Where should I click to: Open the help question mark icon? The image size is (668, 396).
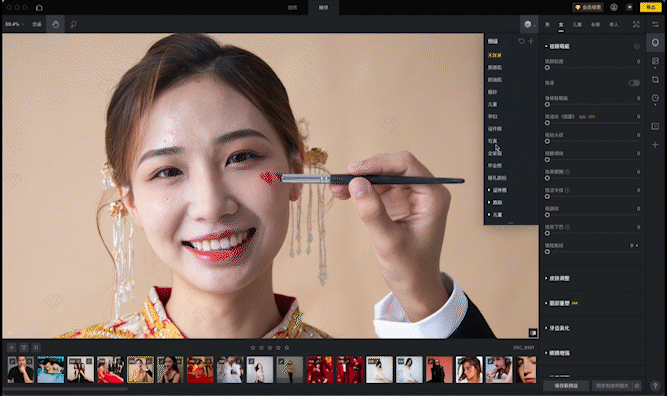tap(655, 386)
